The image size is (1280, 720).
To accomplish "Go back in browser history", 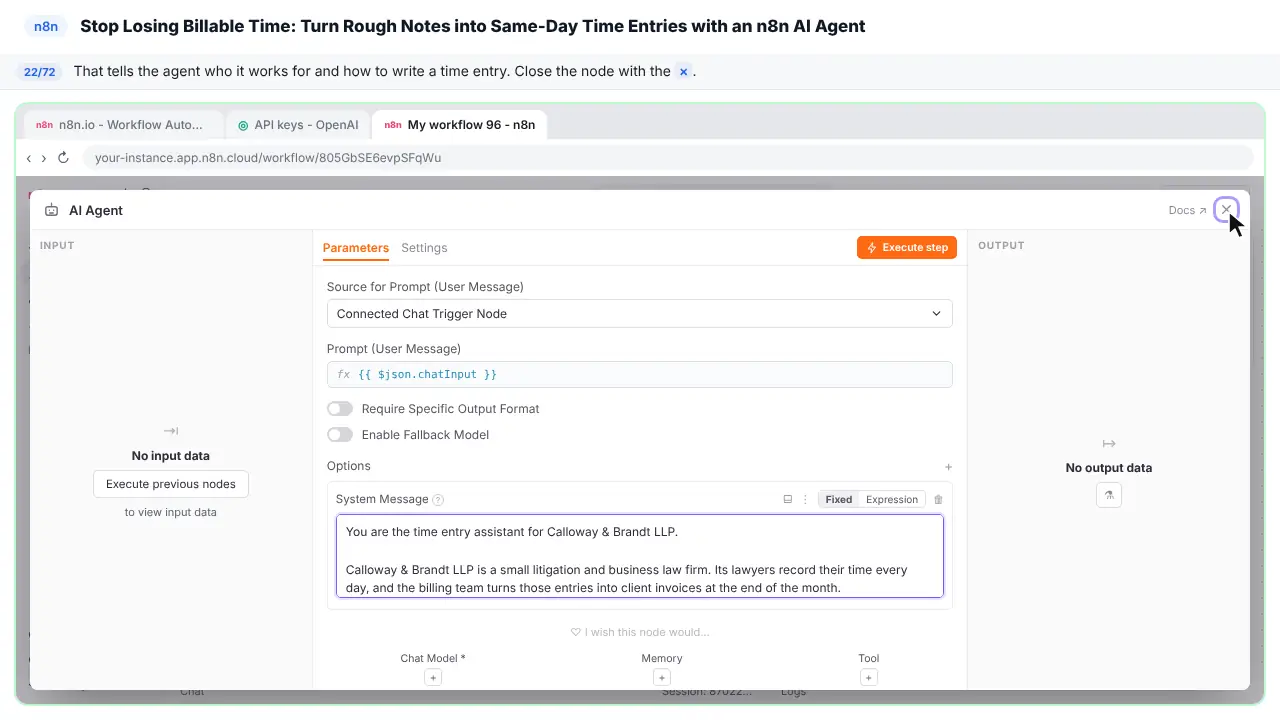I will tap(29, 158).
